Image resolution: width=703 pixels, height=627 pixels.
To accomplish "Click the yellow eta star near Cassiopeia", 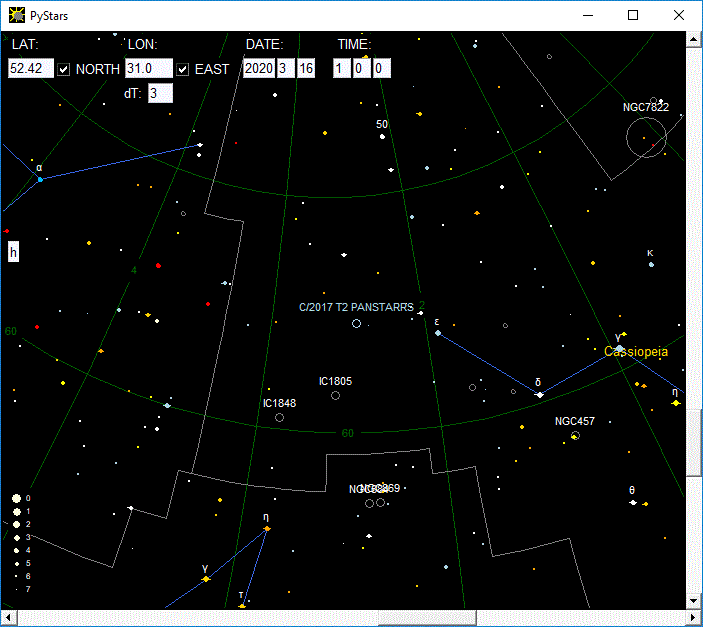I will [x=676, y=403].
